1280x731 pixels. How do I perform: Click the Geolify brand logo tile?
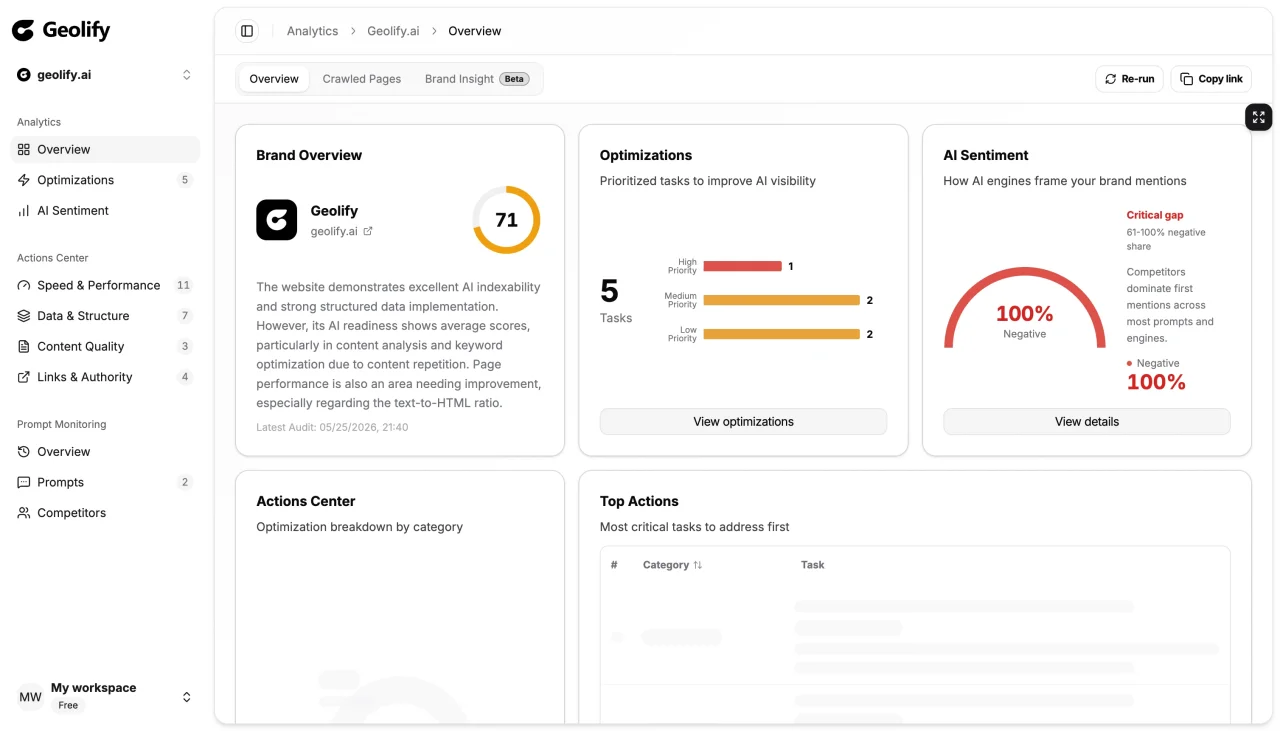pyautogui.click(x=277, y=220)
